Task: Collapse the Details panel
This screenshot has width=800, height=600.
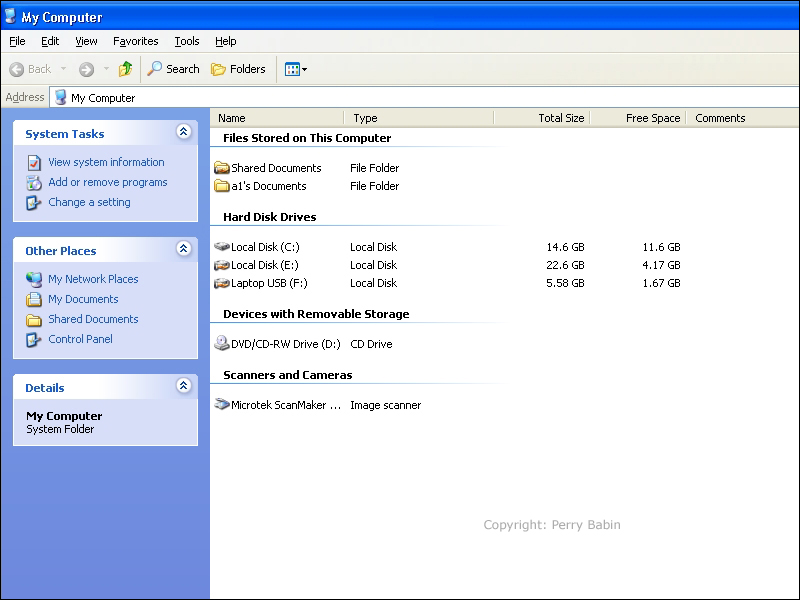Action: (184, 385)
